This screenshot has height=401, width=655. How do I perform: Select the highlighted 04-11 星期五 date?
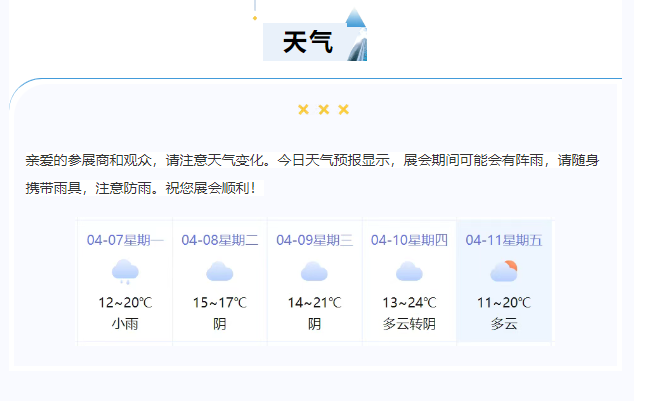pyautogui.click(x=504, y=240)
